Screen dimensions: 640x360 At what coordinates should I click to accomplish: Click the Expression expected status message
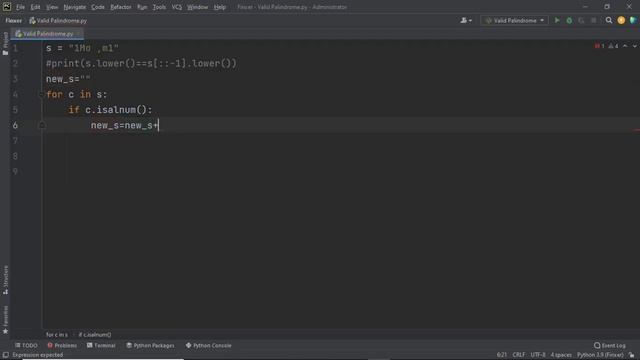[x=38, y=355]
